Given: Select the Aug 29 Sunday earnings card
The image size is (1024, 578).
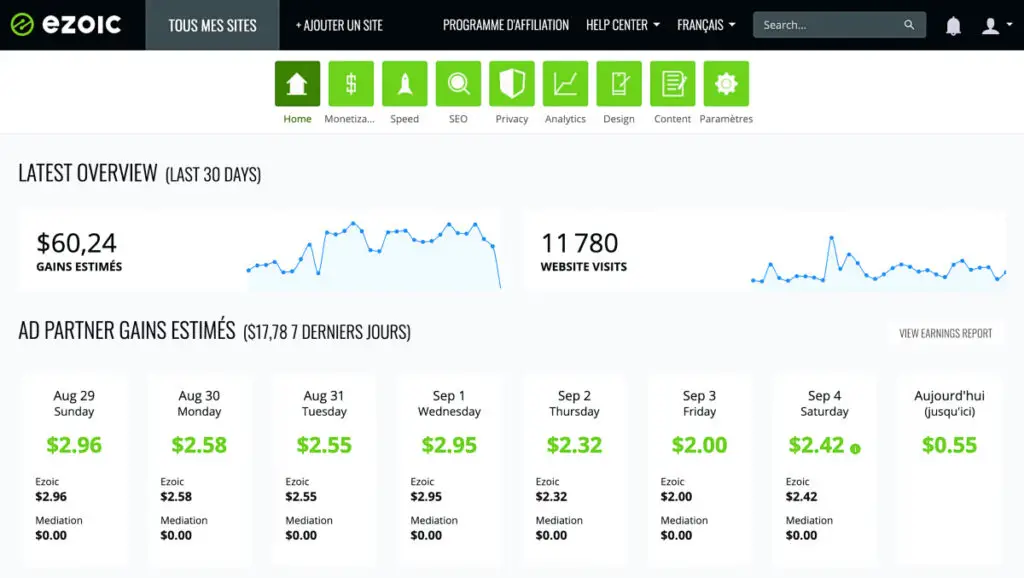Looking at the screenshot, I should (74, 469).
